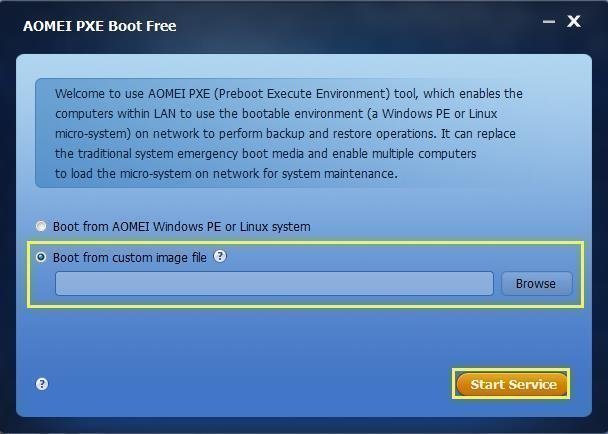Image resolution: width=608 pixels, height=434 pixels.
Task: Select the Boot from custom image file radio
Action: pyautogui.click(x=41, y=257)
